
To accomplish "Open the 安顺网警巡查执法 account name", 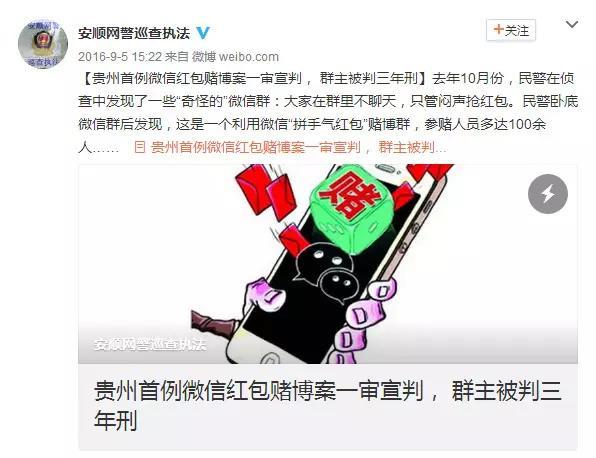I will coord(134,33).
